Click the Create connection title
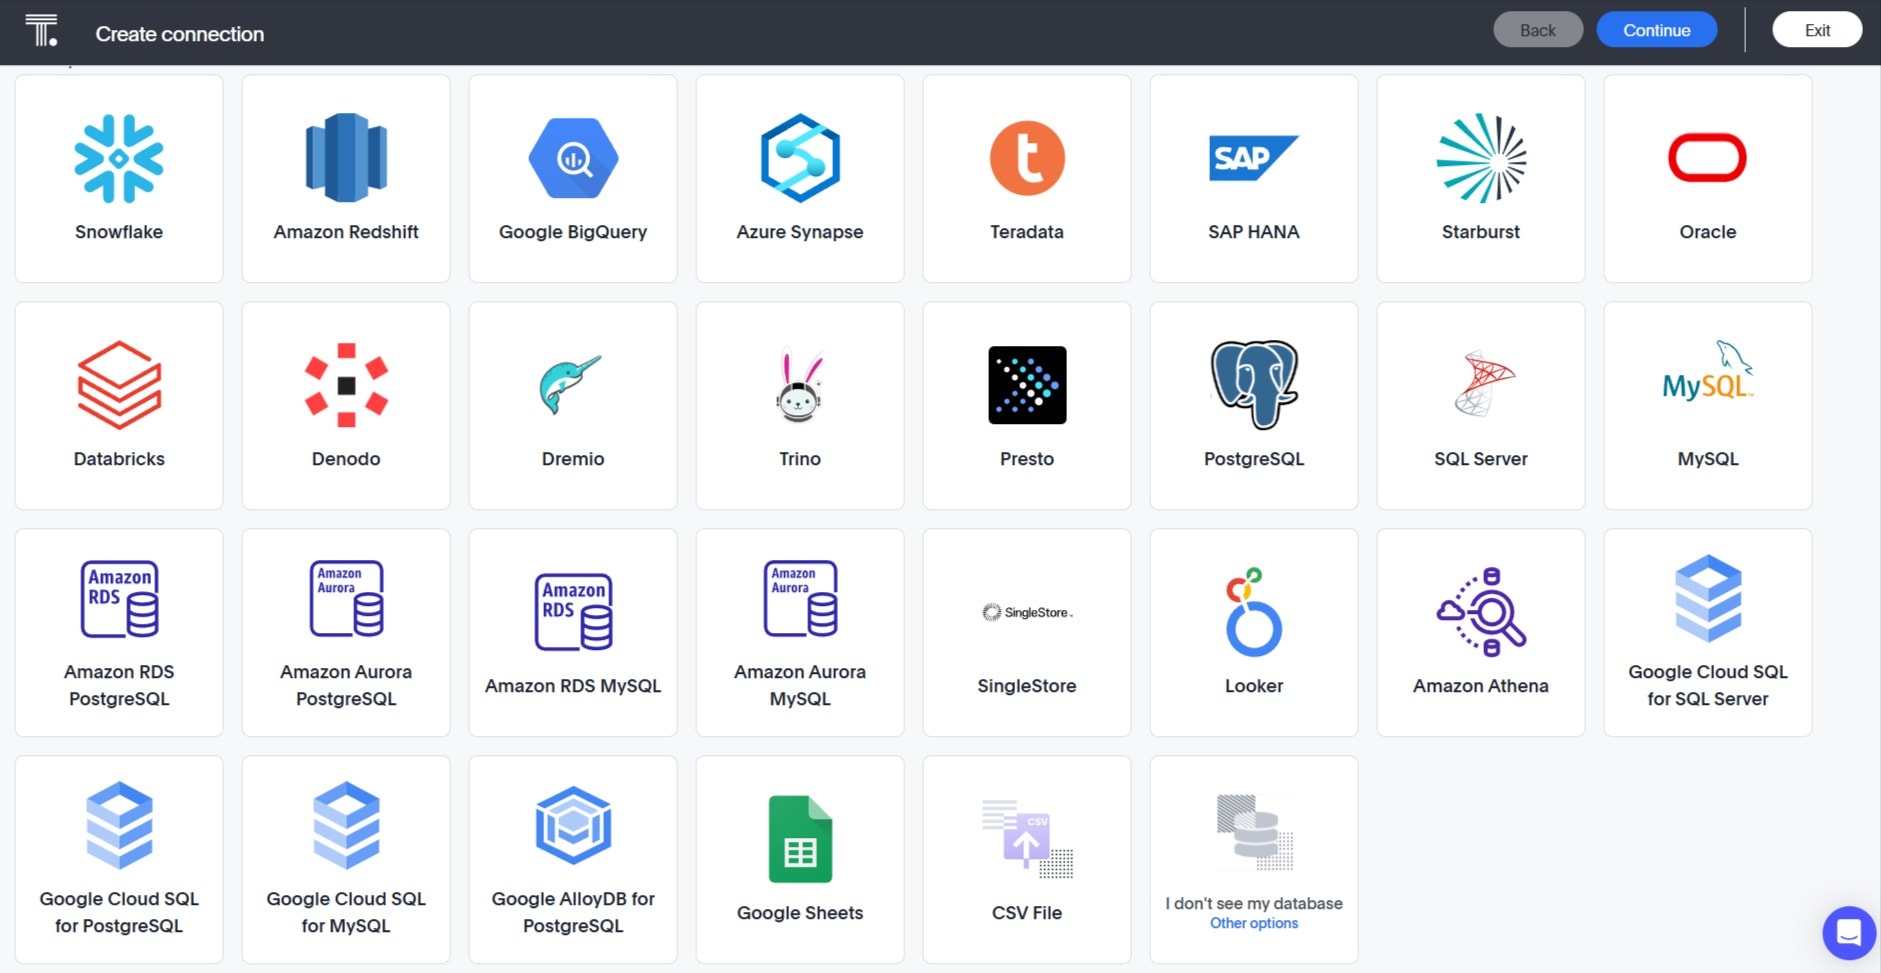 coord(180,34)
